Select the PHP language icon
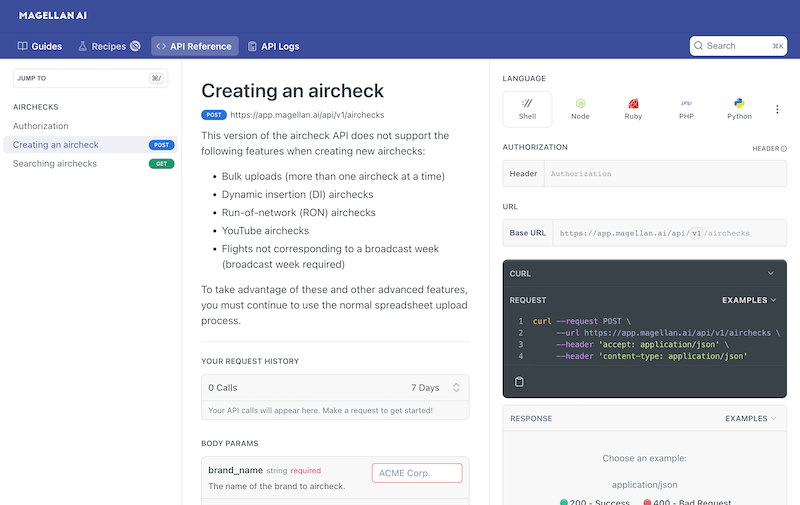The width and height of the screenshot is (800, 505). pos(686,109)
